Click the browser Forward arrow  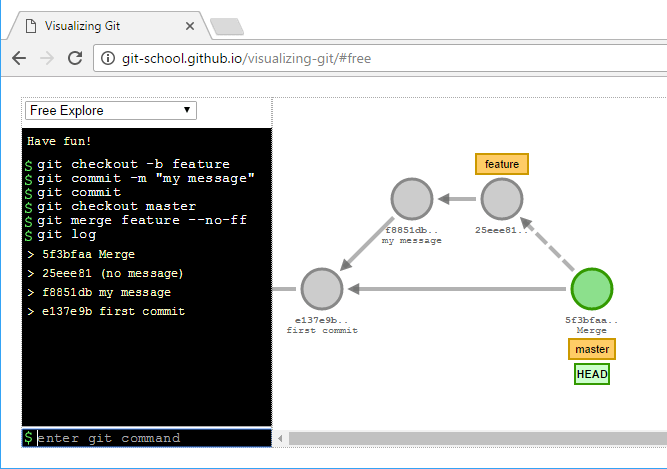47,58
